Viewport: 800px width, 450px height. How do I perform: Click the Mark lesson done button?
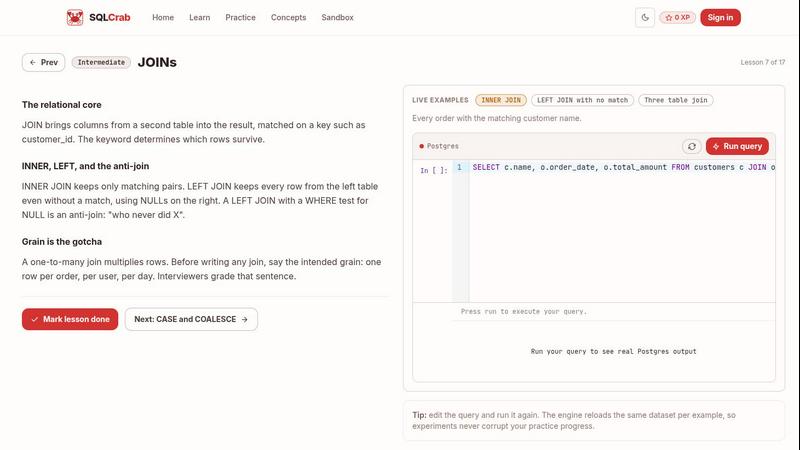click(x=70, y=319)
